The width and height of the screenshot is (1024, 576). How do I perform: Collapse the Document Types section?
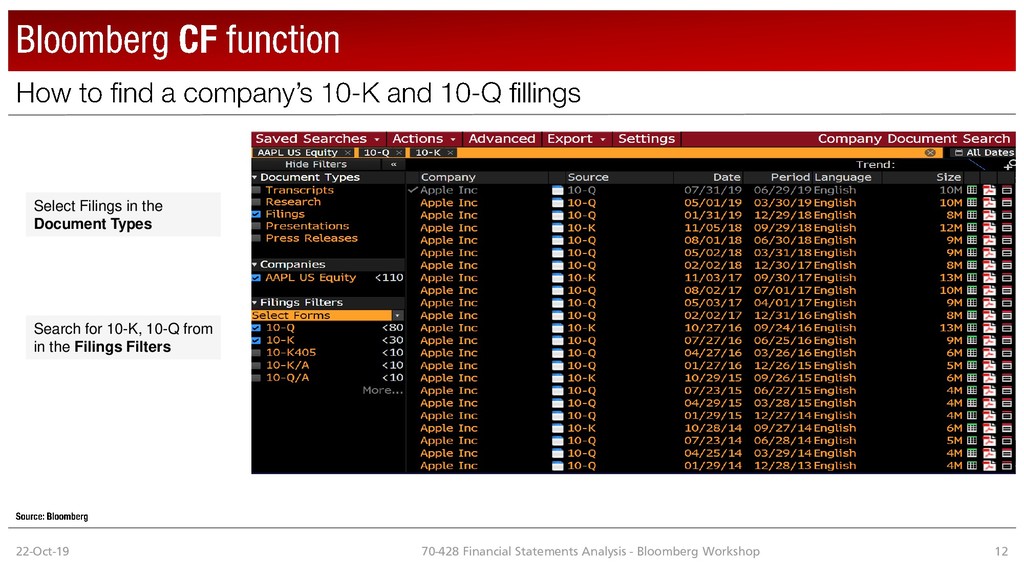point(255,178)
